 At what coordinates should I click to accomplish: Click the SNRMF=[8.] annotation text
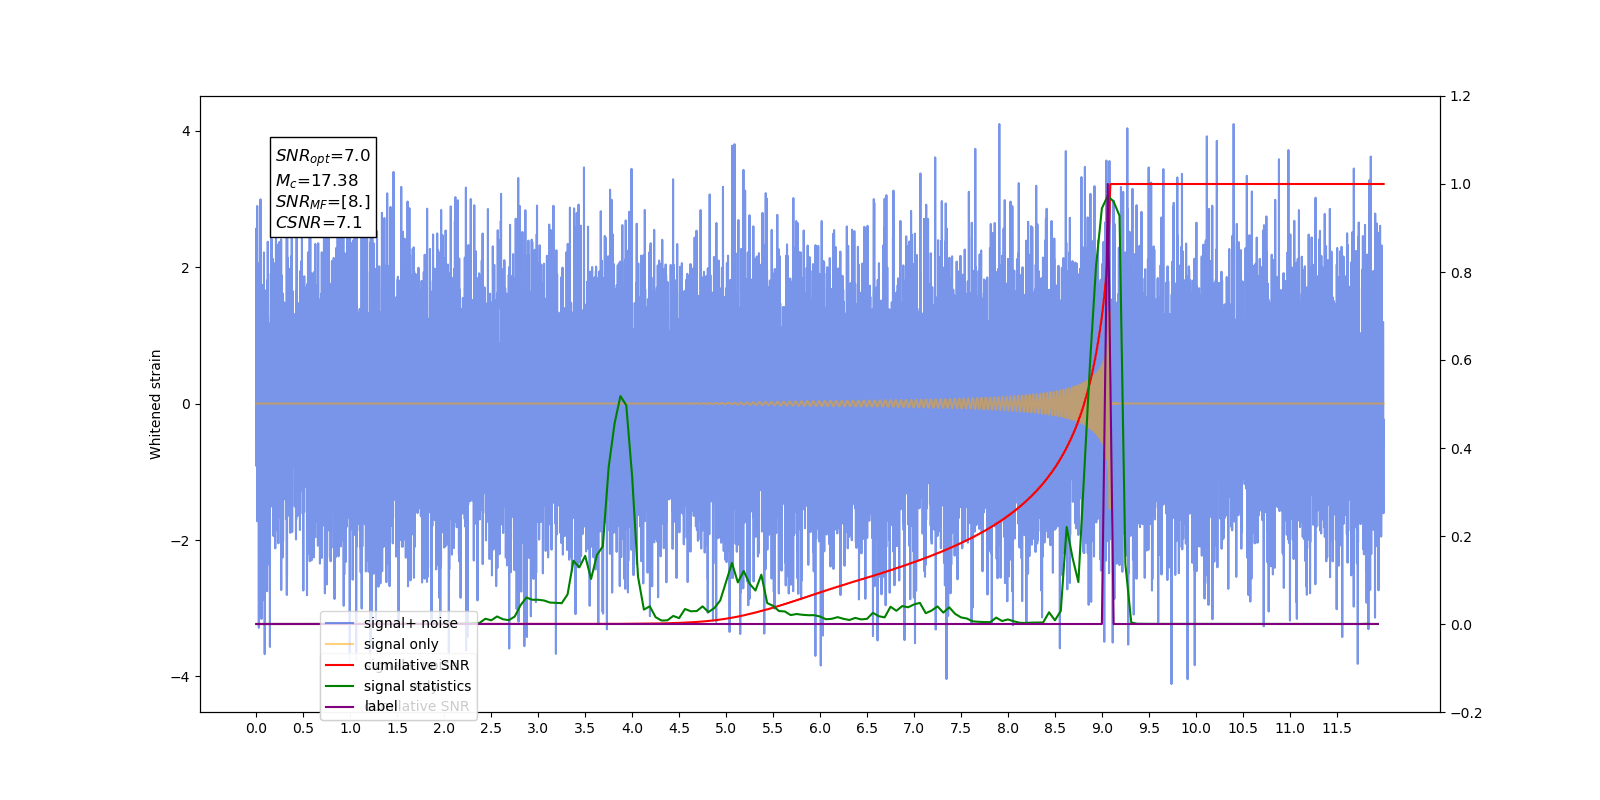pyautogui.click(x=323, y=202)
